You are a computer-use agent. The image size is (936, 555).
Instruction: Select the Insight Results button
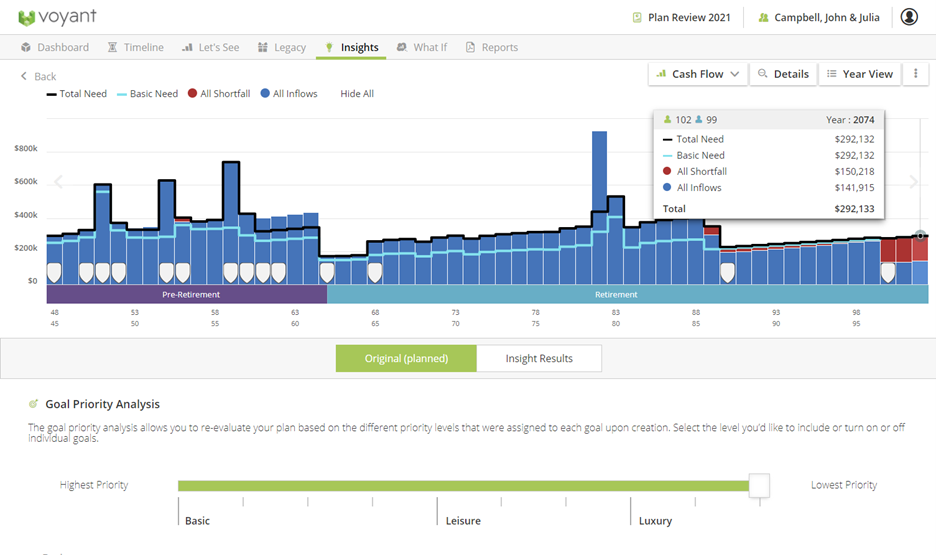538,358
